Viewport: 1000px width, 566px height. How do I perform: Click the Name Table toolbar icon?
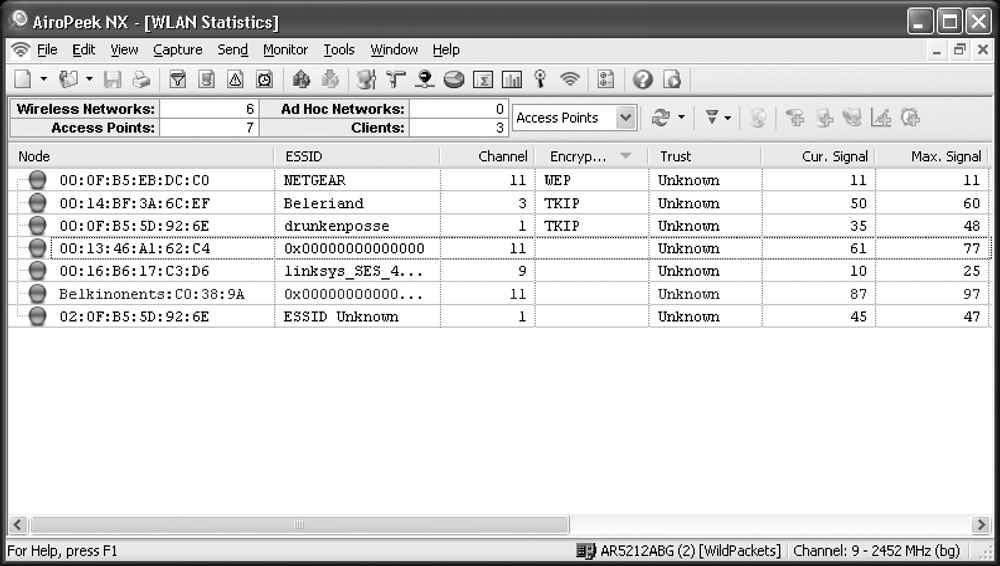(207, 80)
